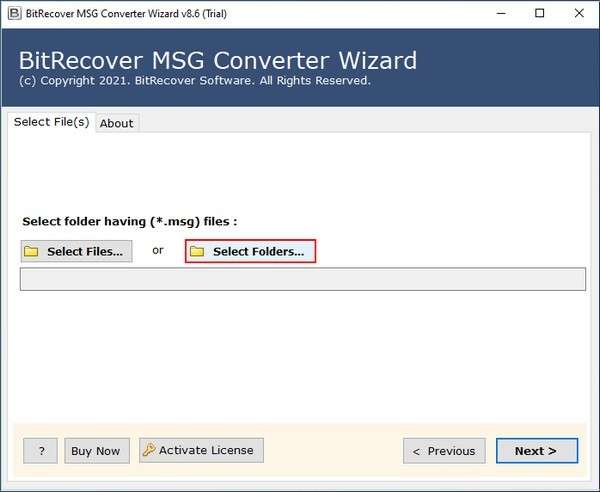Screen dimensions: 600x492
Task: Click the Buy Now button
Action: (97, 451)
